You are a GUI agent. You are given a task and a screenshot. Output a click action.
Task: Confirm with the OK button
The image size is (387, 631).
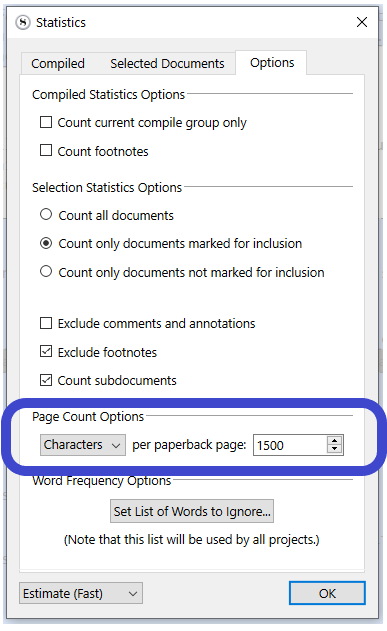coord(327,593)
